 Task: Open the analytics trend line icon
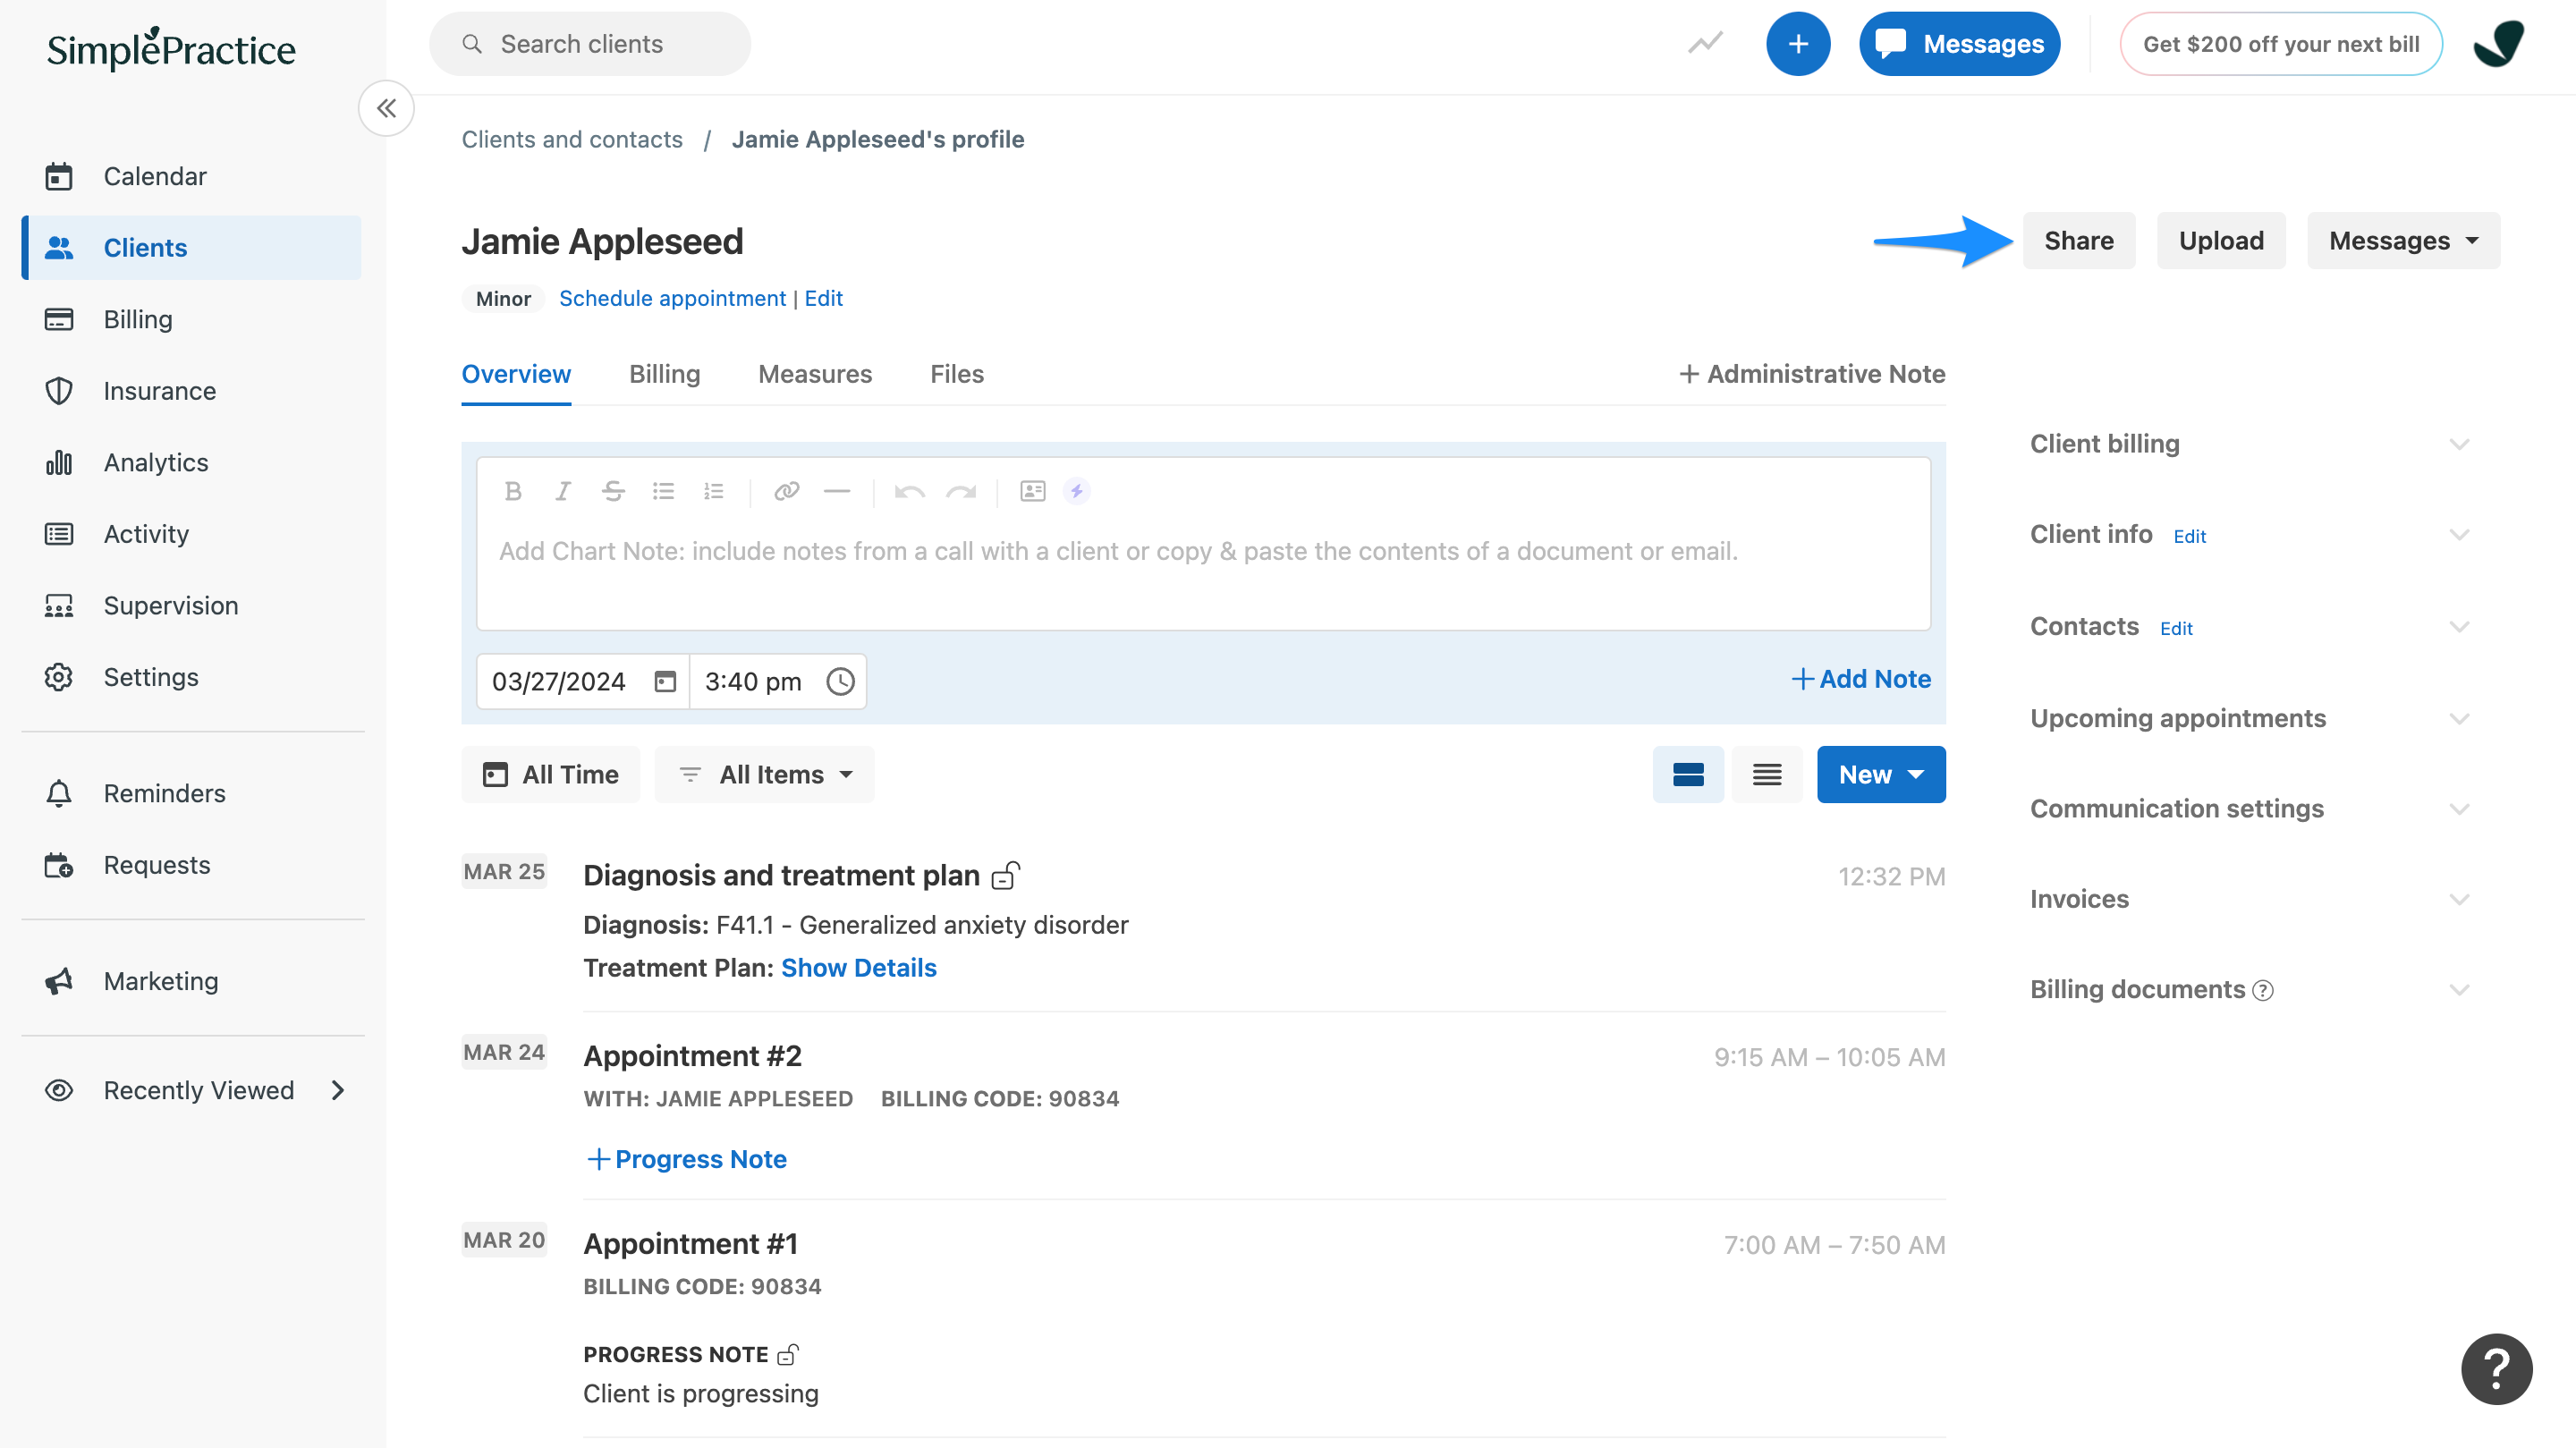click(1705, 44)
